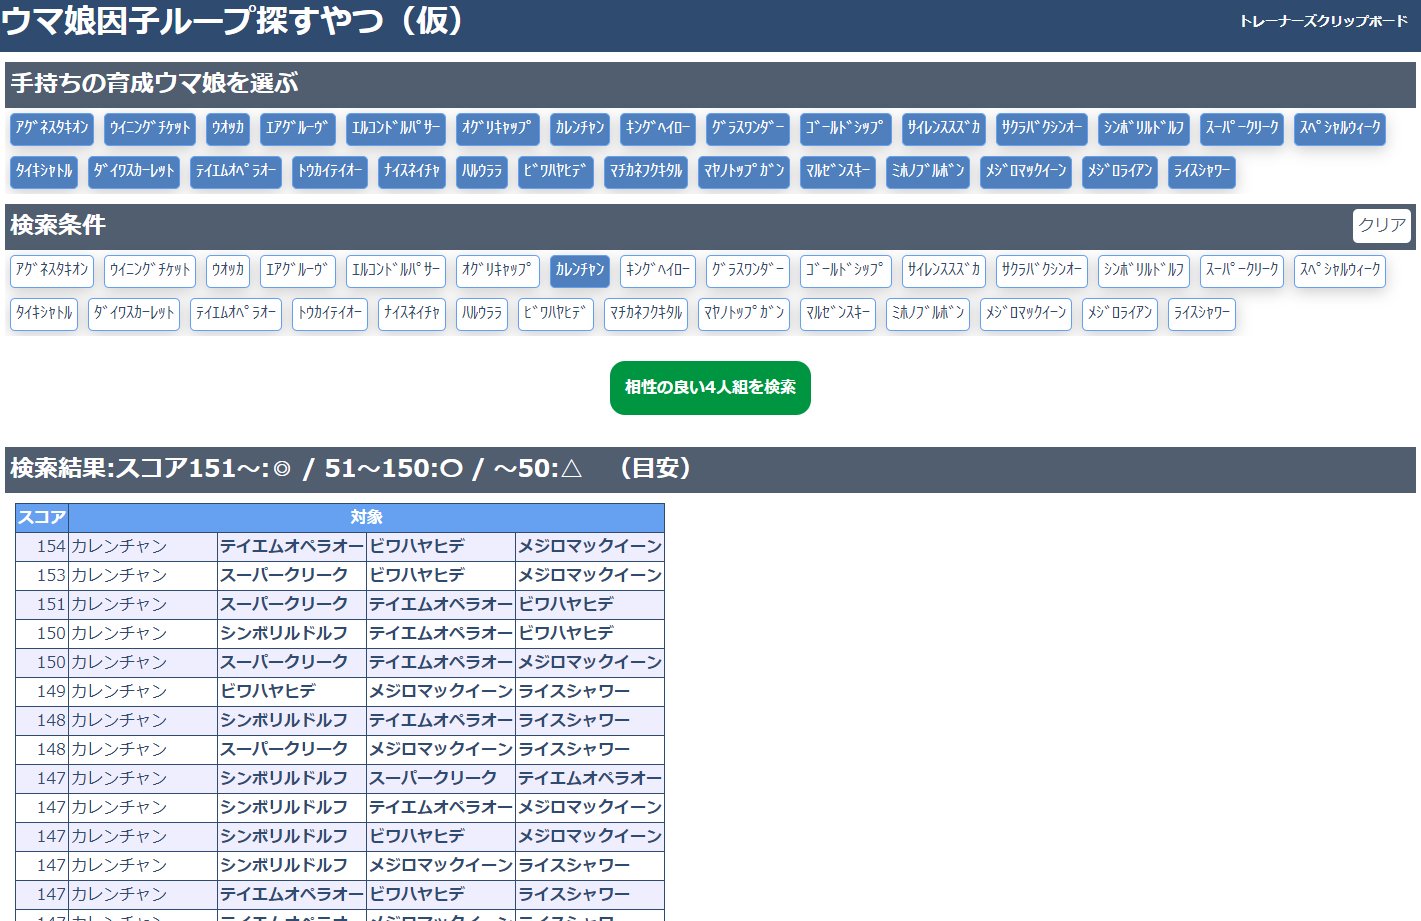Toggle テイエムオペラオー in owned uma list

[236, 172]
